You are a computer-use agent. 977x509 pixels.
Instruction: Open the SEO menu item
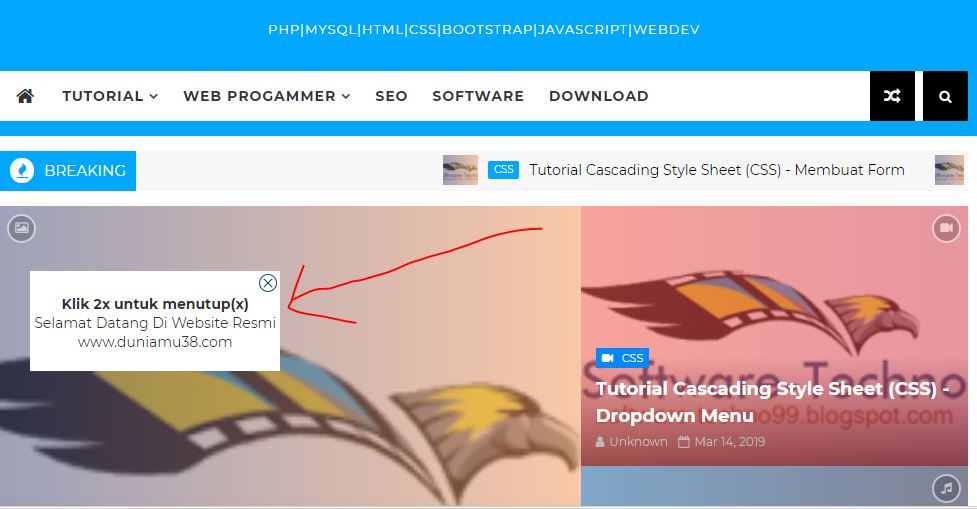[x=391, y=96]
